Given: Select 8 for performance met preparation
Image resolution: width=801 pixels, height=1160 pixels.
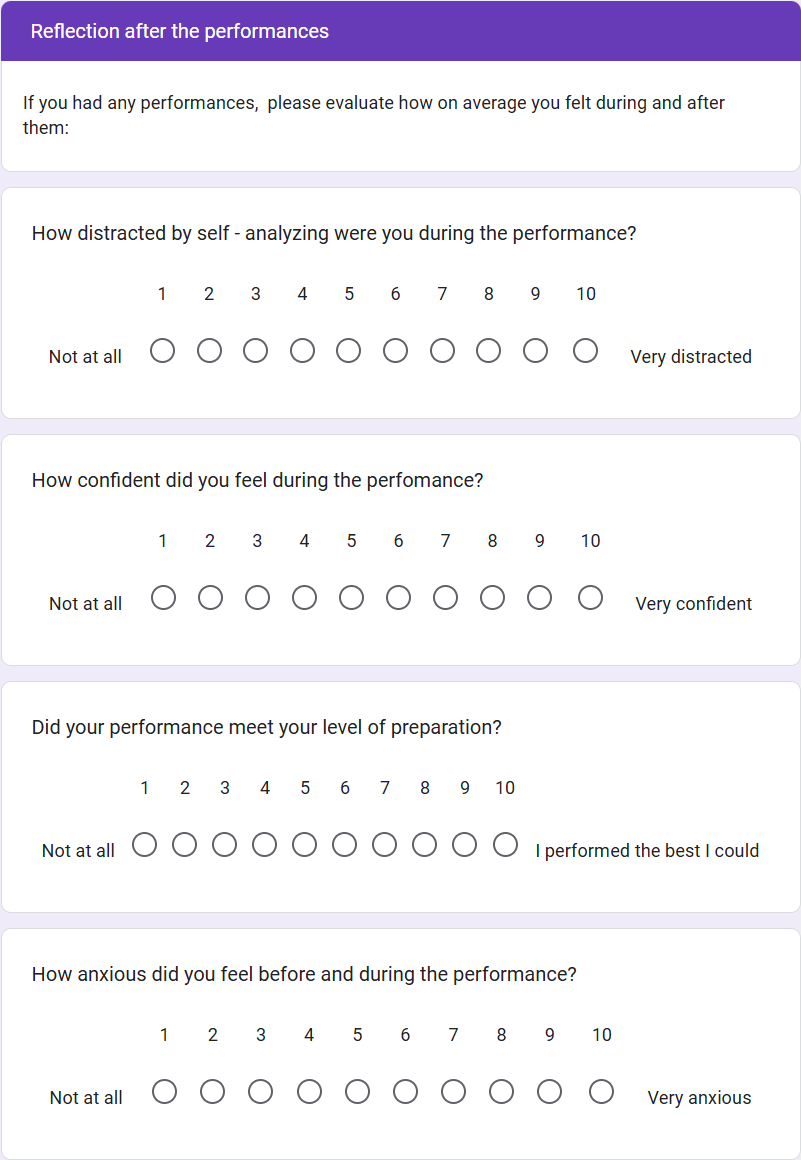Looking at the screenshot, I should [x=425, y=845].
